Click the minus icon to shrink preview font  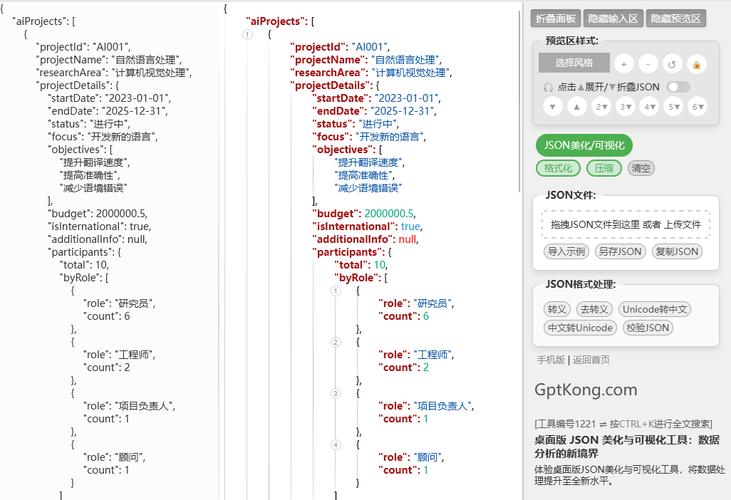point(648,64)
